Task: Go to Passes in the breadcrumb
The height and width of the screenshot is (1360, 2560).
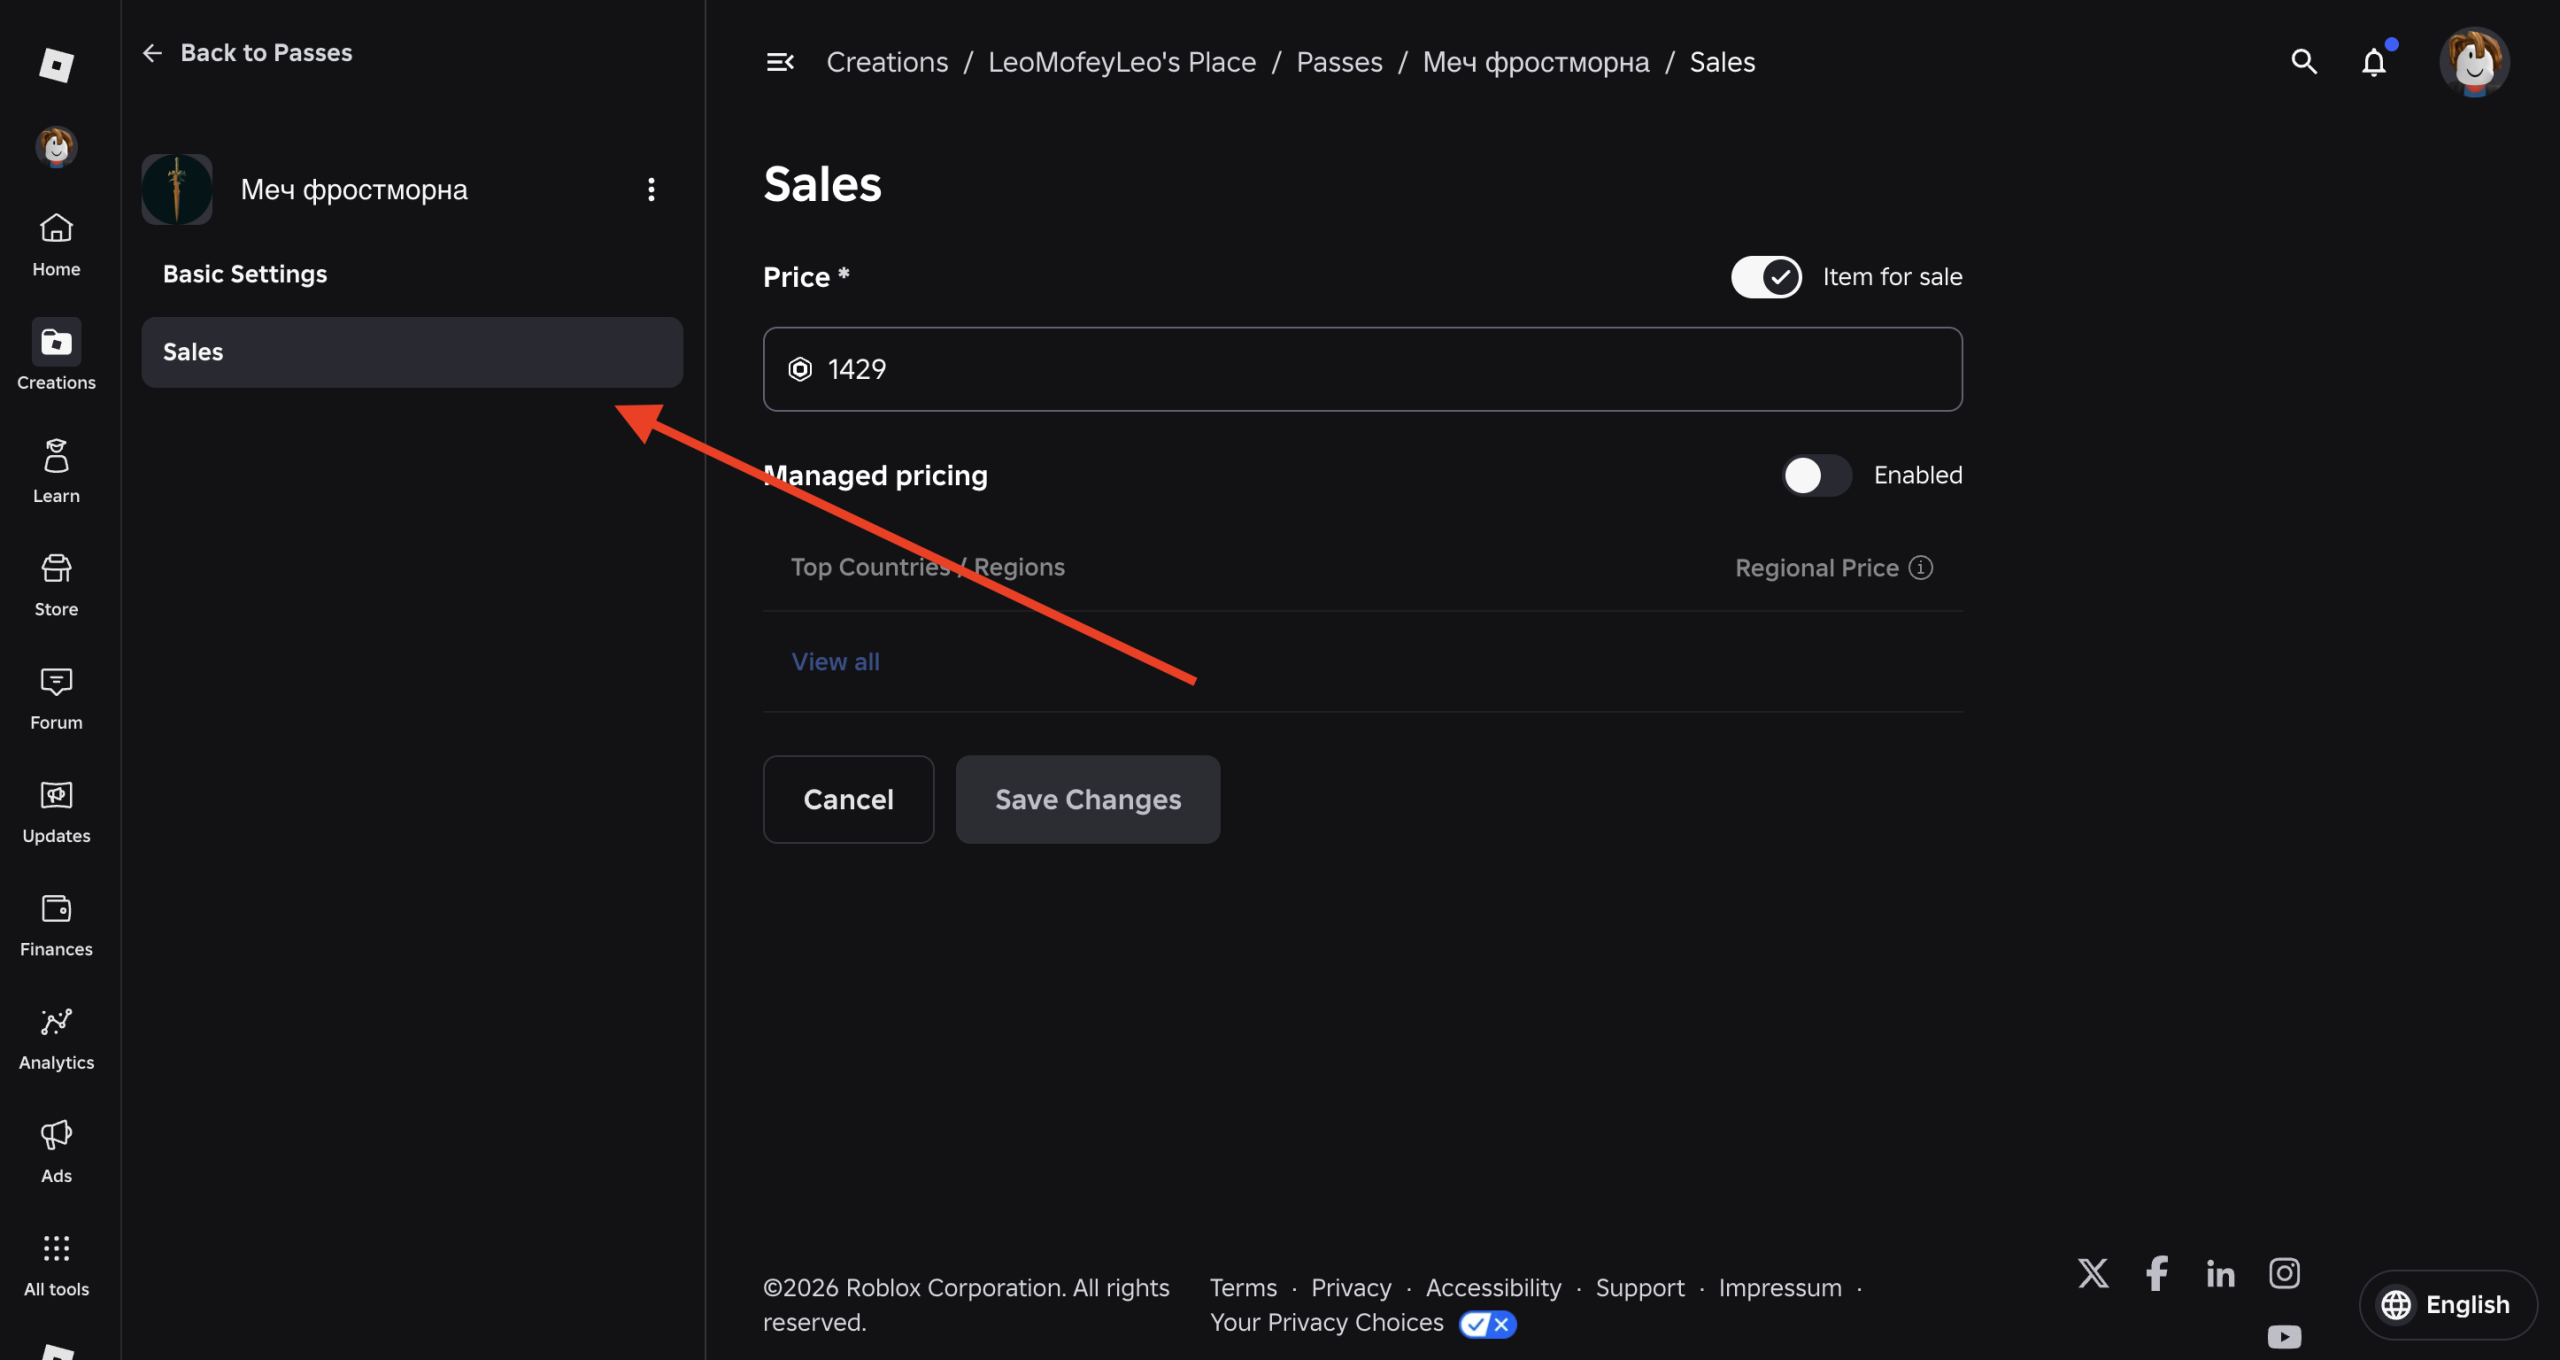Action: click(x=1339, y=62)
